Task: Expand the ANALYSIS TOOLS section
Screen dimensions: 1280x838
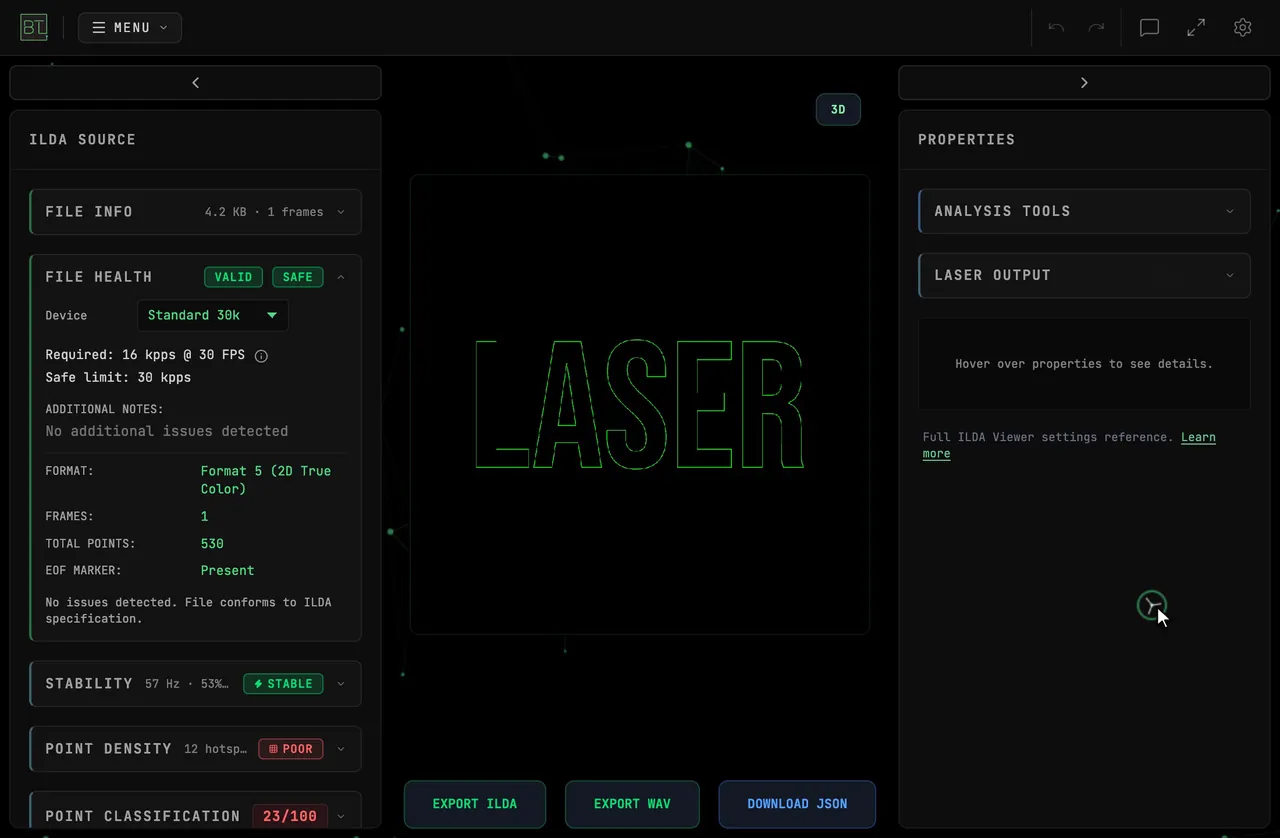Action: pyautogui.click(x=1084, y=211)
